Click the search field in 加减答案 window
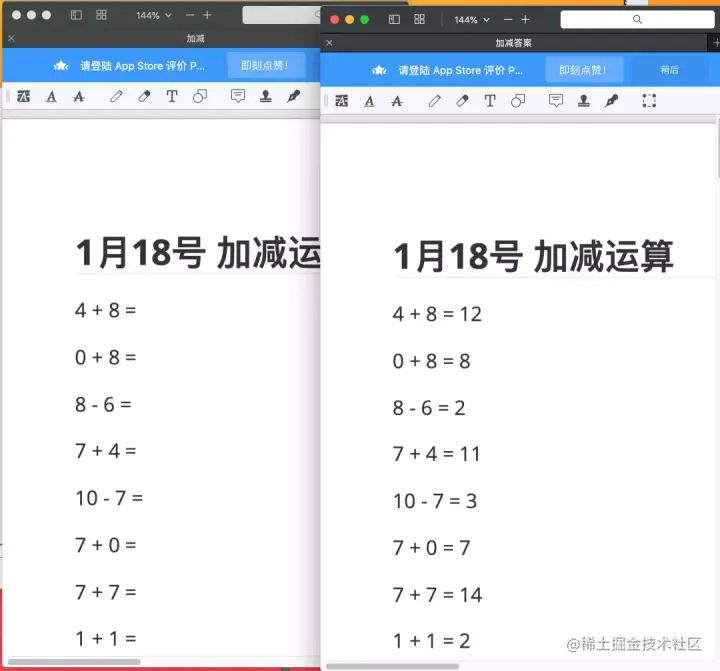The height and width of the screenshot is (671, 720). click(x=637, y=19)
